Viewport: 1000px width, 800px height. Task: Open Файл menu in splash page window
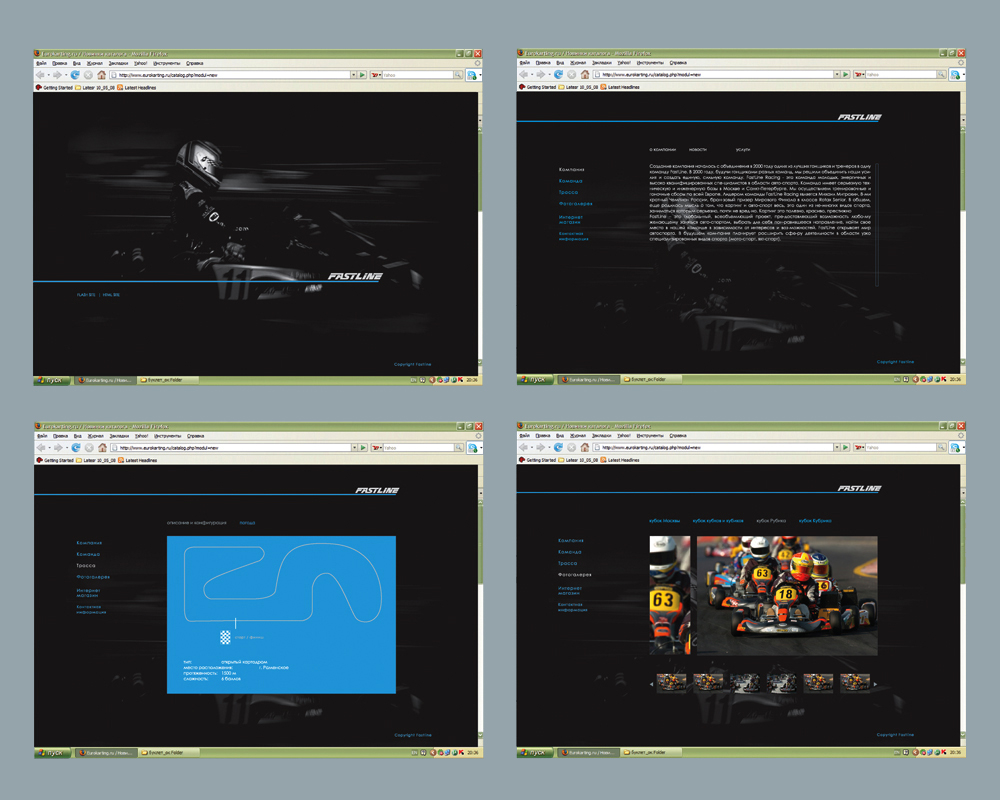click(x=41, y=63)
